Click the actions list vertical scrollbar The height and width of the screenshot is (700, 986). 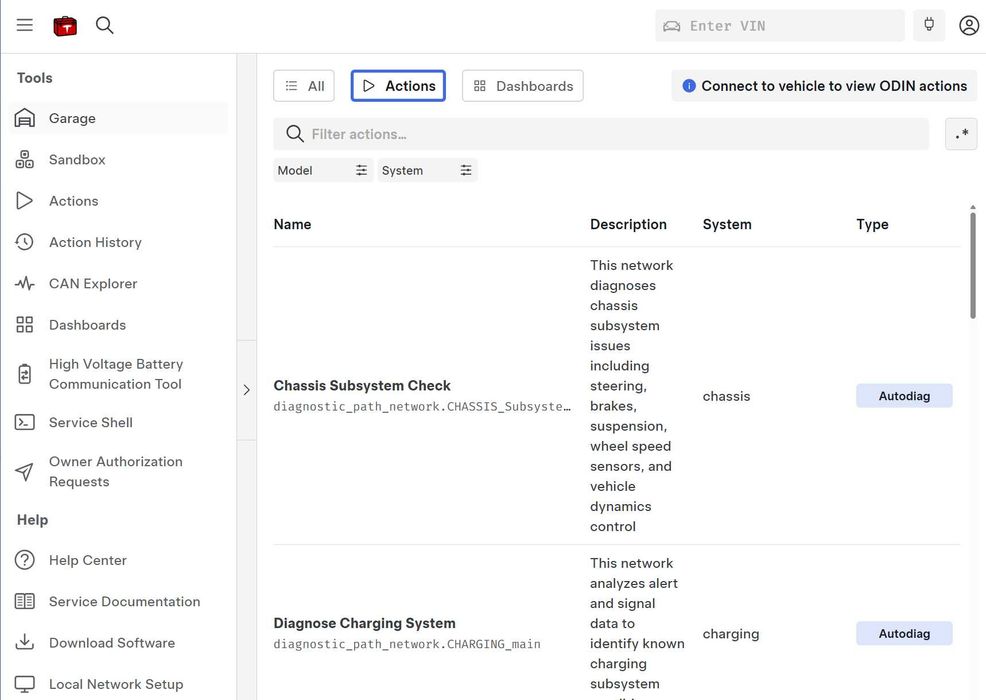tap(972, 266)
